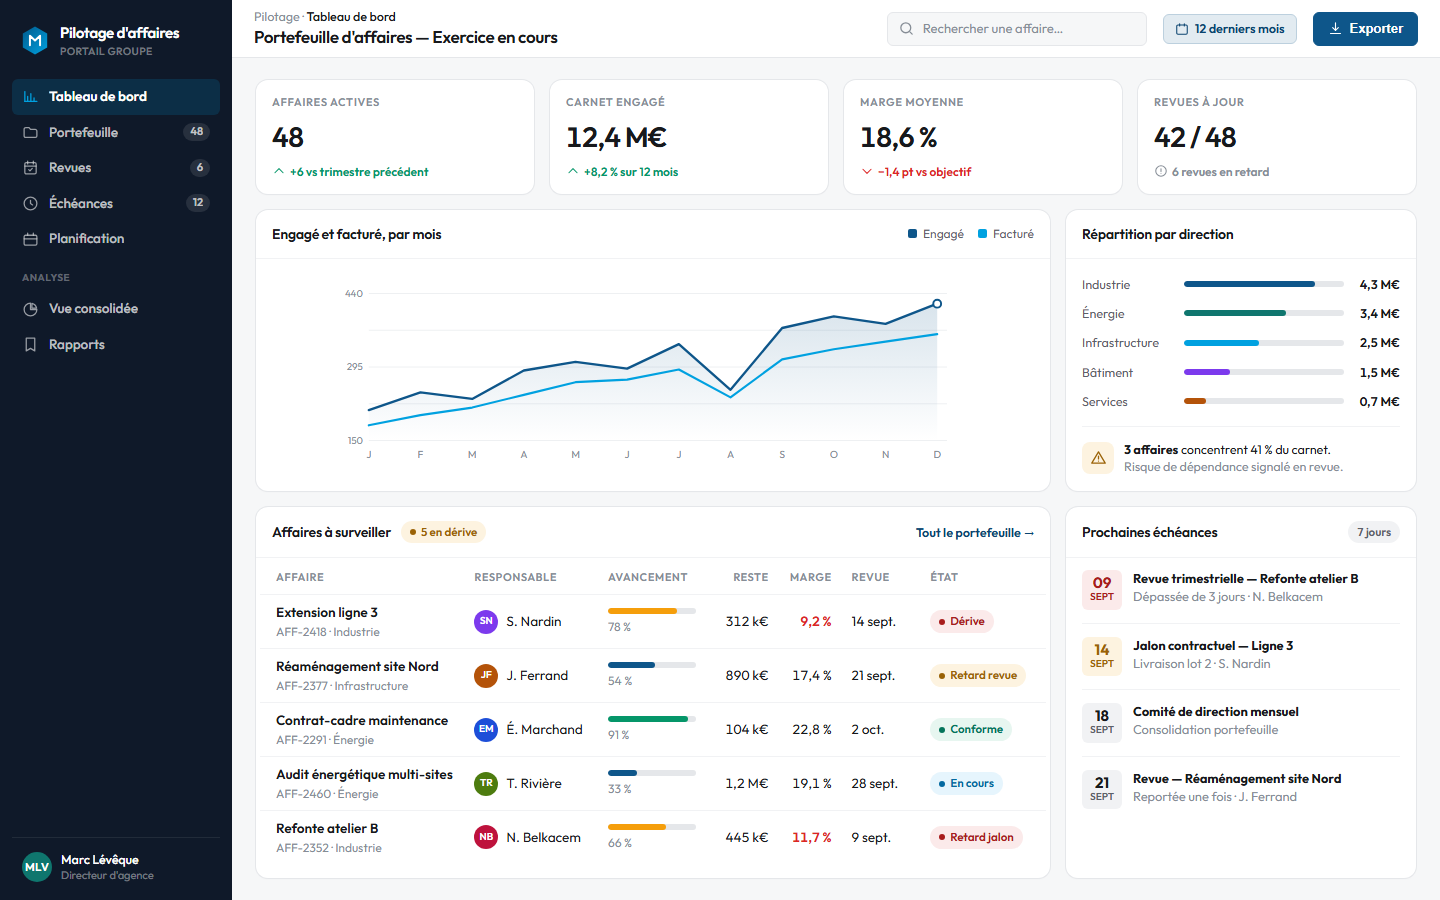Viewport: 1440px width, 900px height.
Task: Click the Vue consolidée pie icon
Action: coord(30,309)
